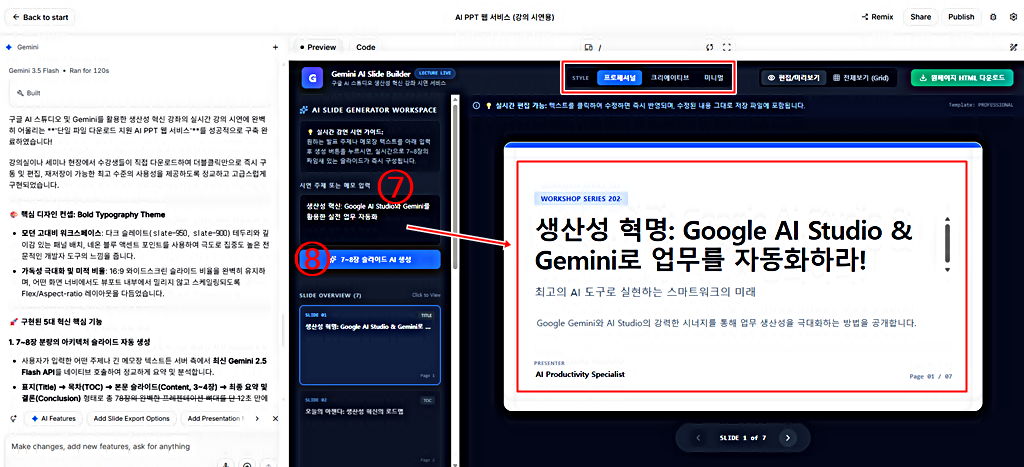Switch to the Preview tab
This screenshot has height=467, width=1024.
click(317, 47)
